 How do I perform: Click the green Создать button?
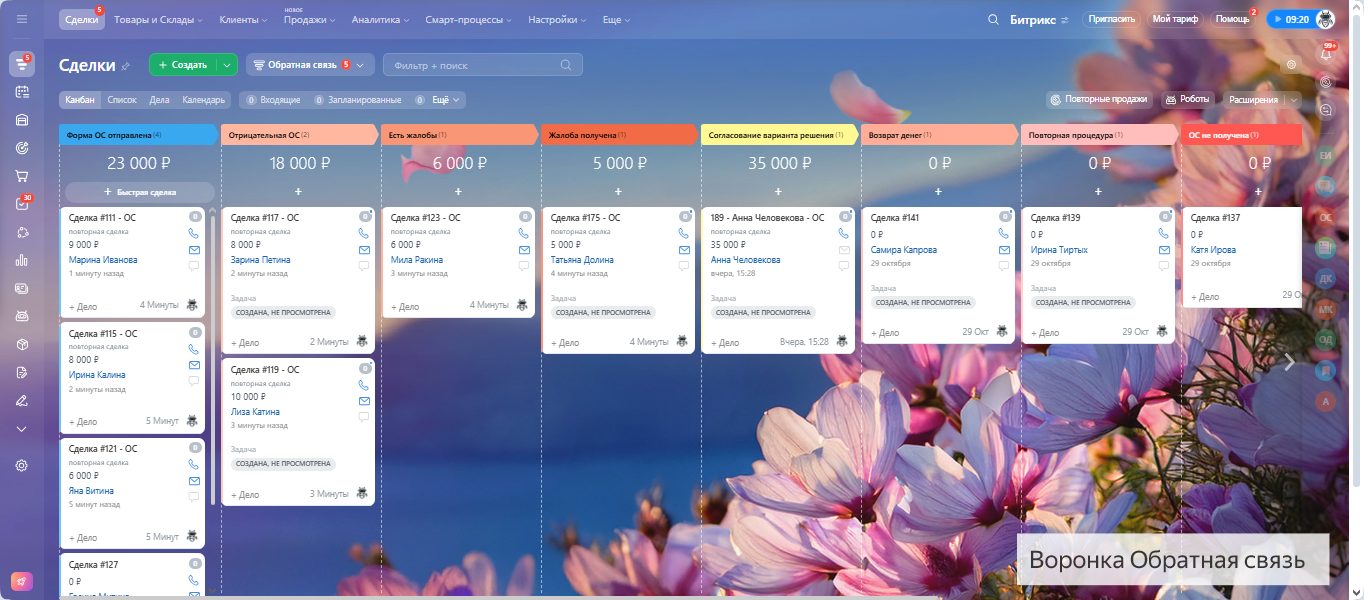(183, 65)
